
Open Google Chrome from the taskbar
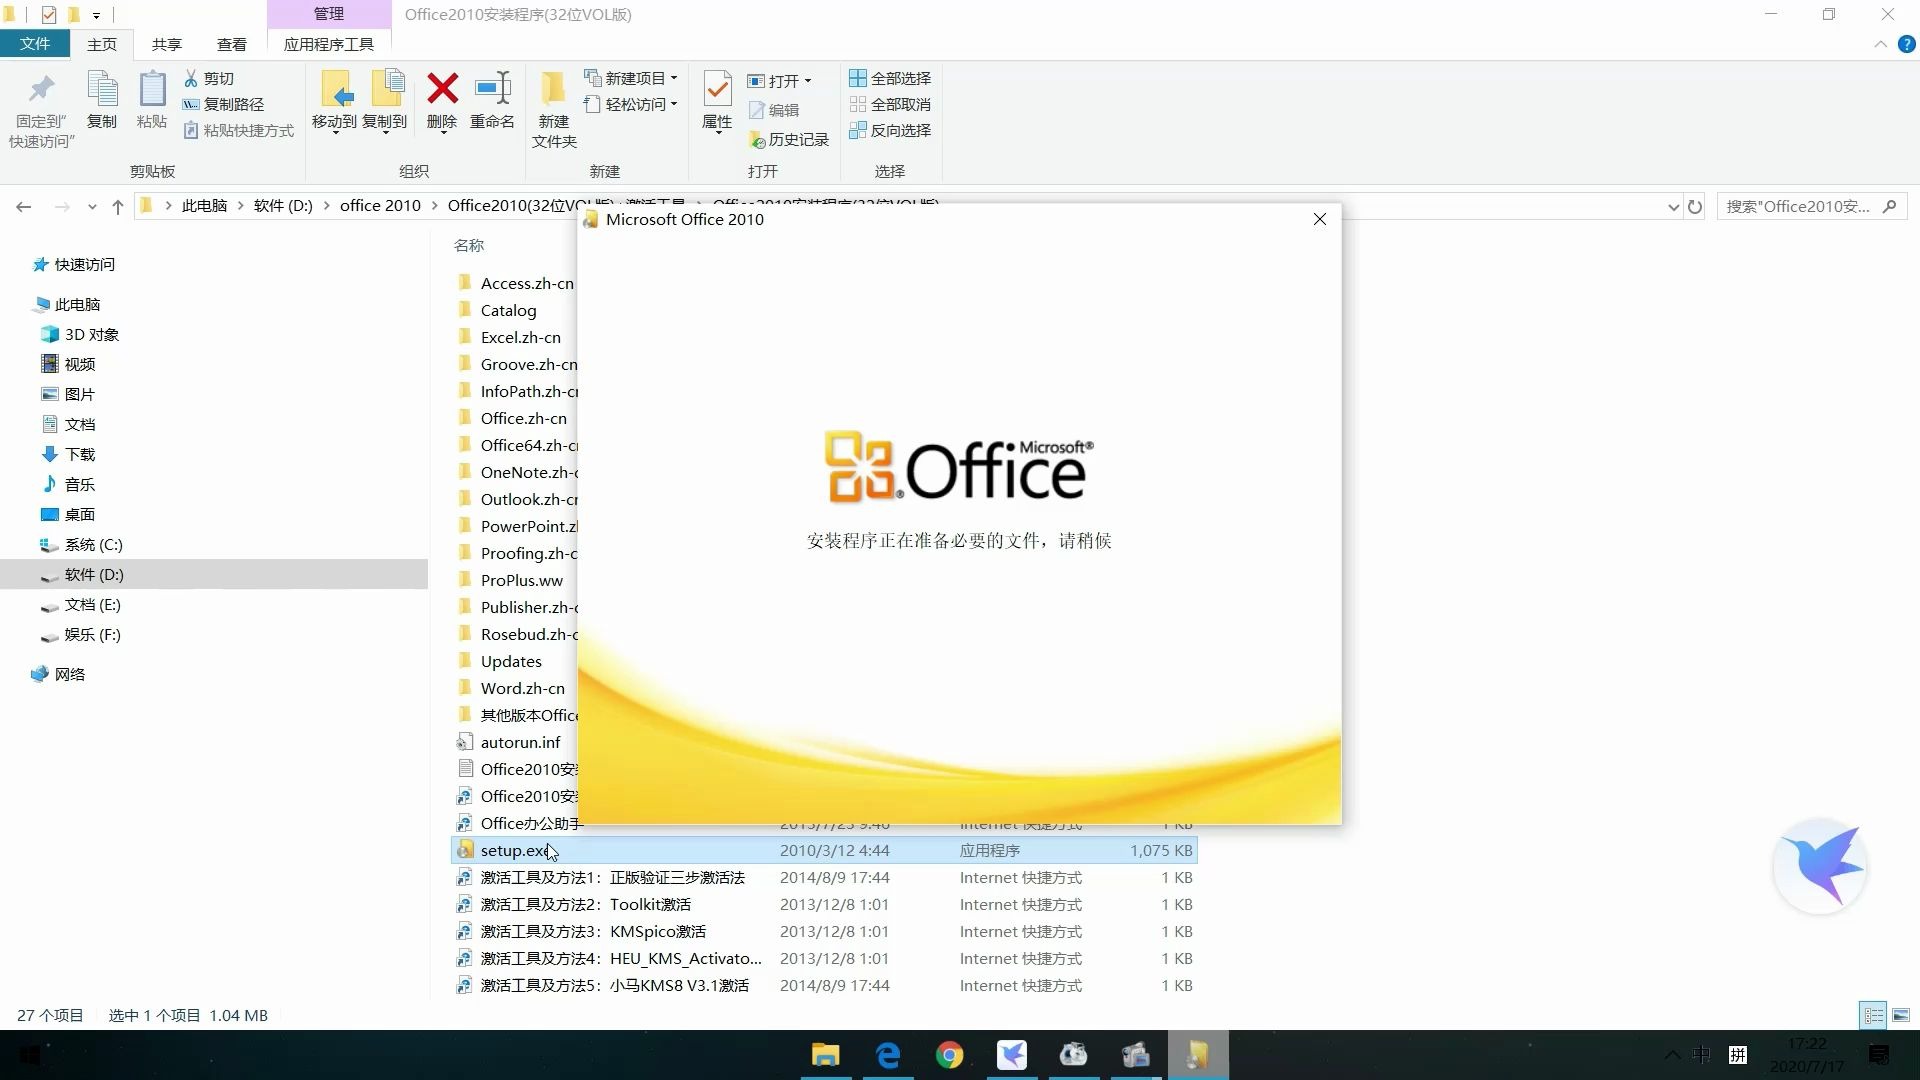(x=950, y=1055)
